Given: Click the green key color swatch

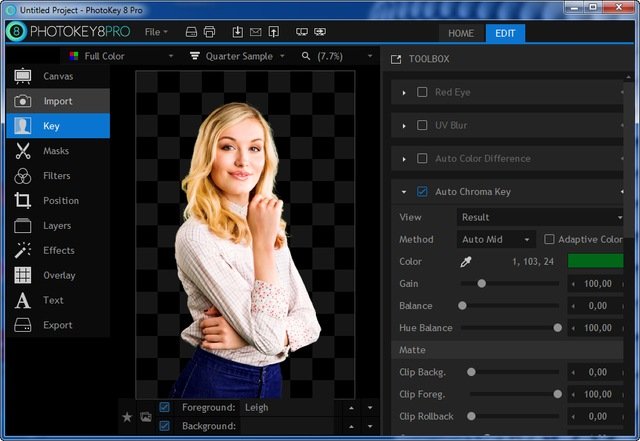Looking at the screenshot, I should (596, 262).
